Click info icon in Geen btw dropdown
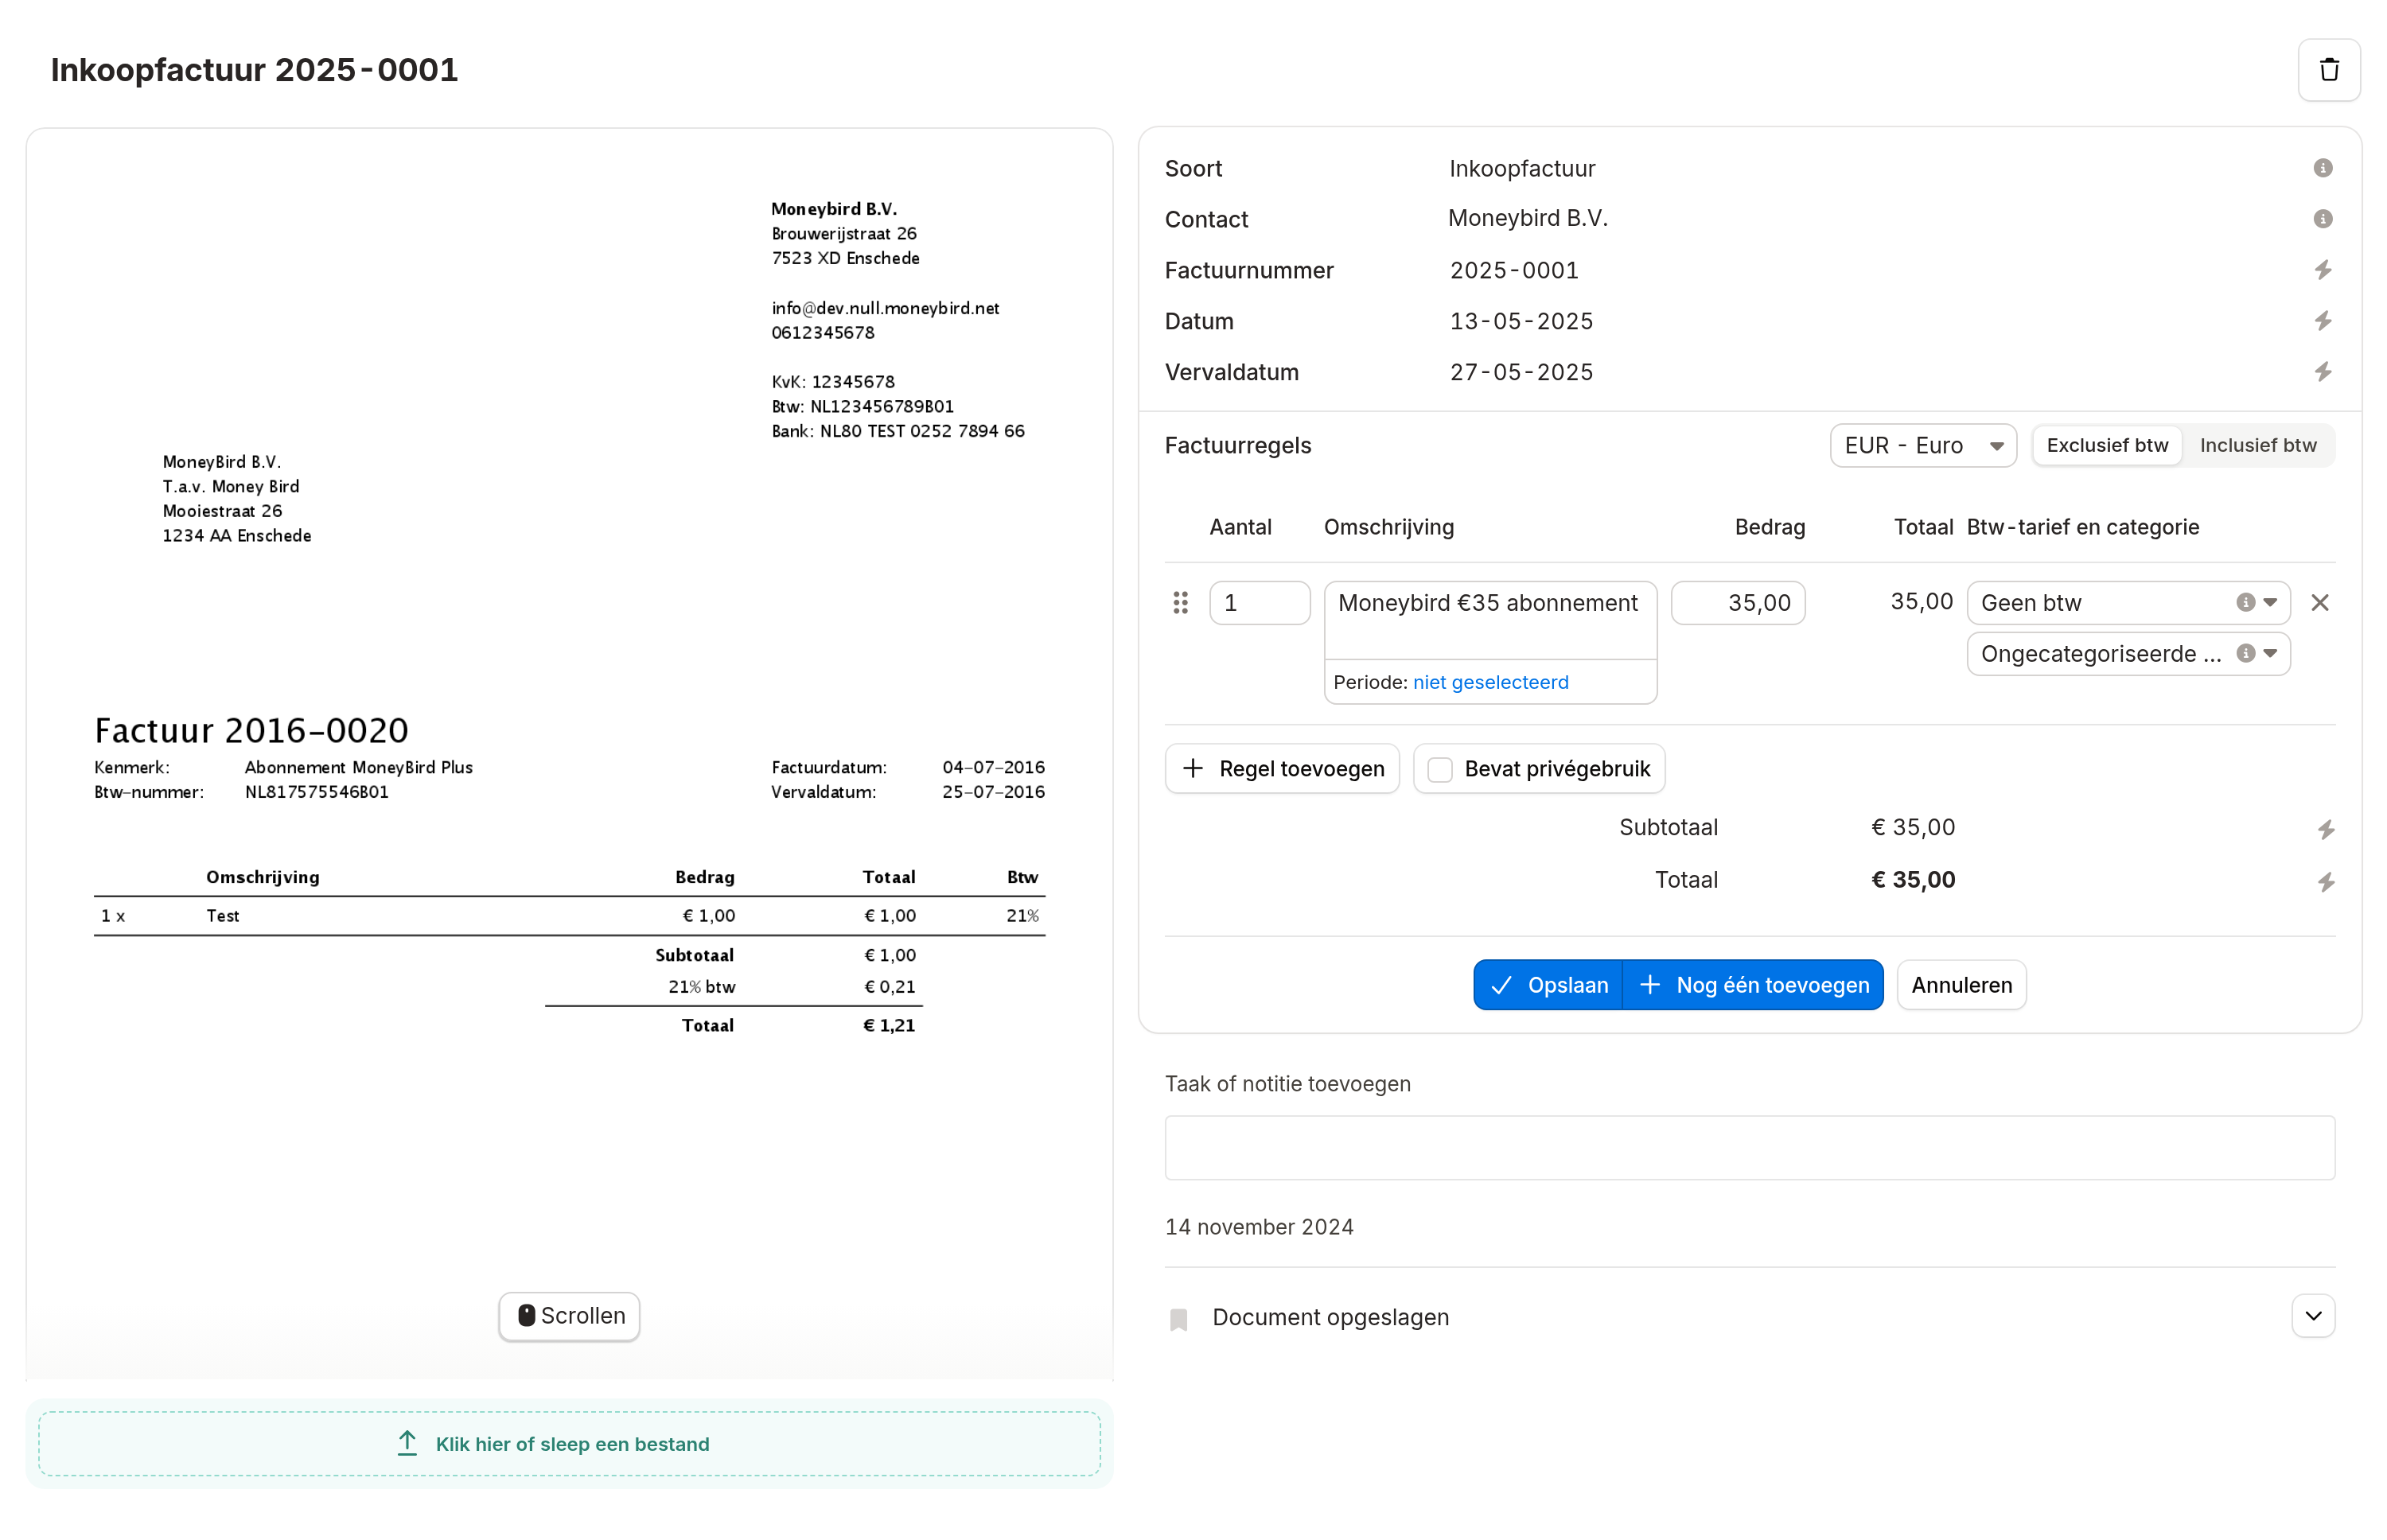2387x1540 pixels. 2245,602
